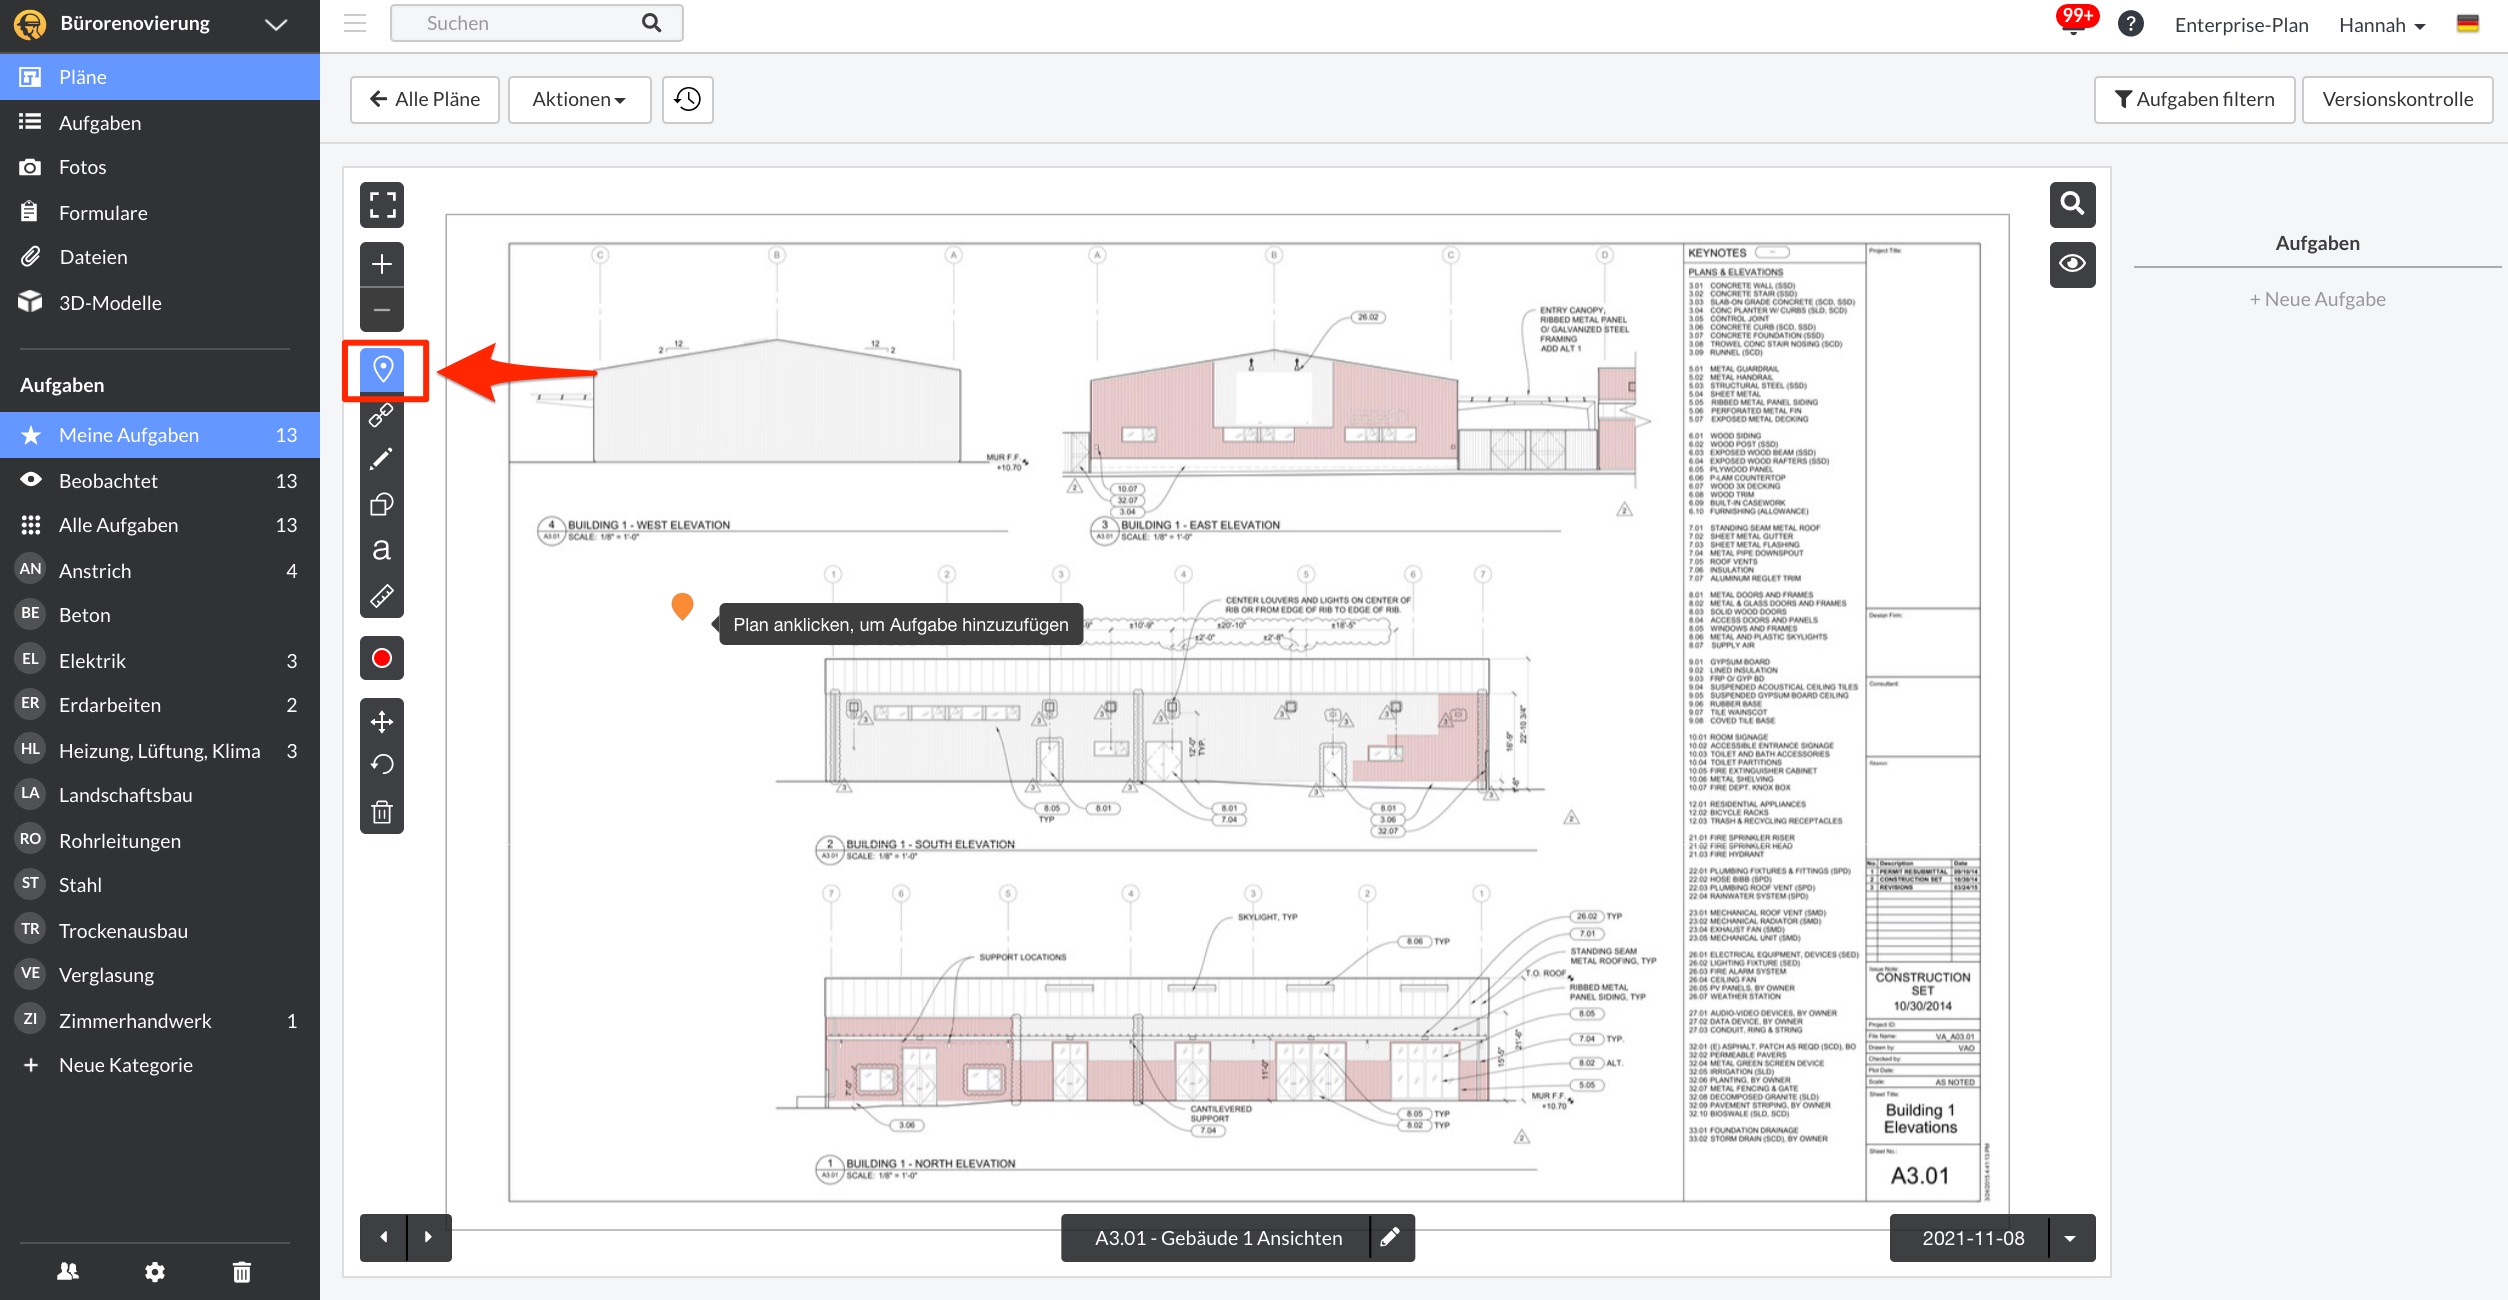Open the Elektrik task category
2508x1300 pixels.
click(92, 661)
